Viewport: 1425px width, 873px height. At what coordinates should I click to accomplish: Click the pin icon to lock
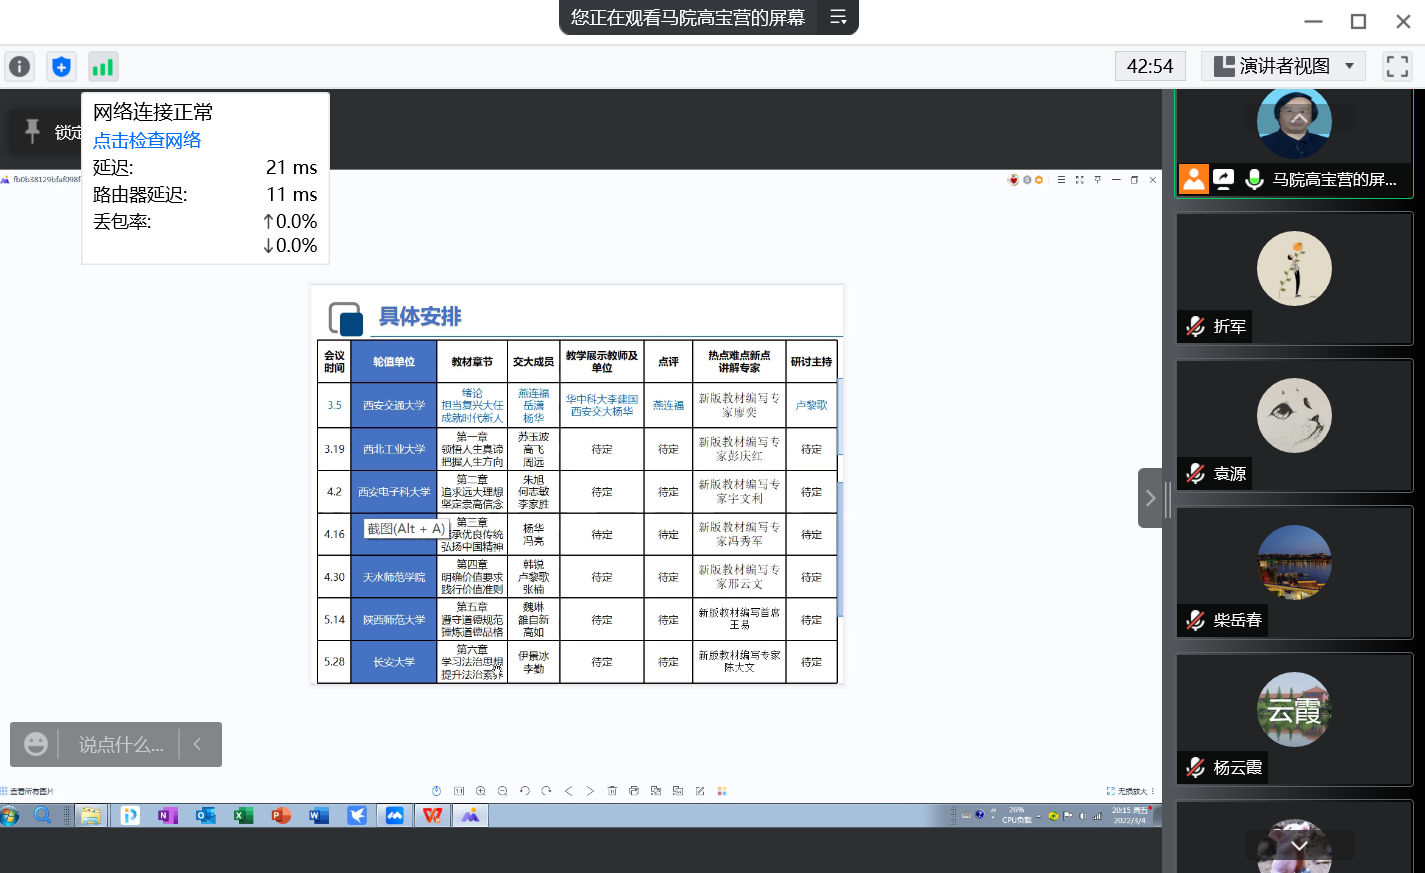coord(33,131)
